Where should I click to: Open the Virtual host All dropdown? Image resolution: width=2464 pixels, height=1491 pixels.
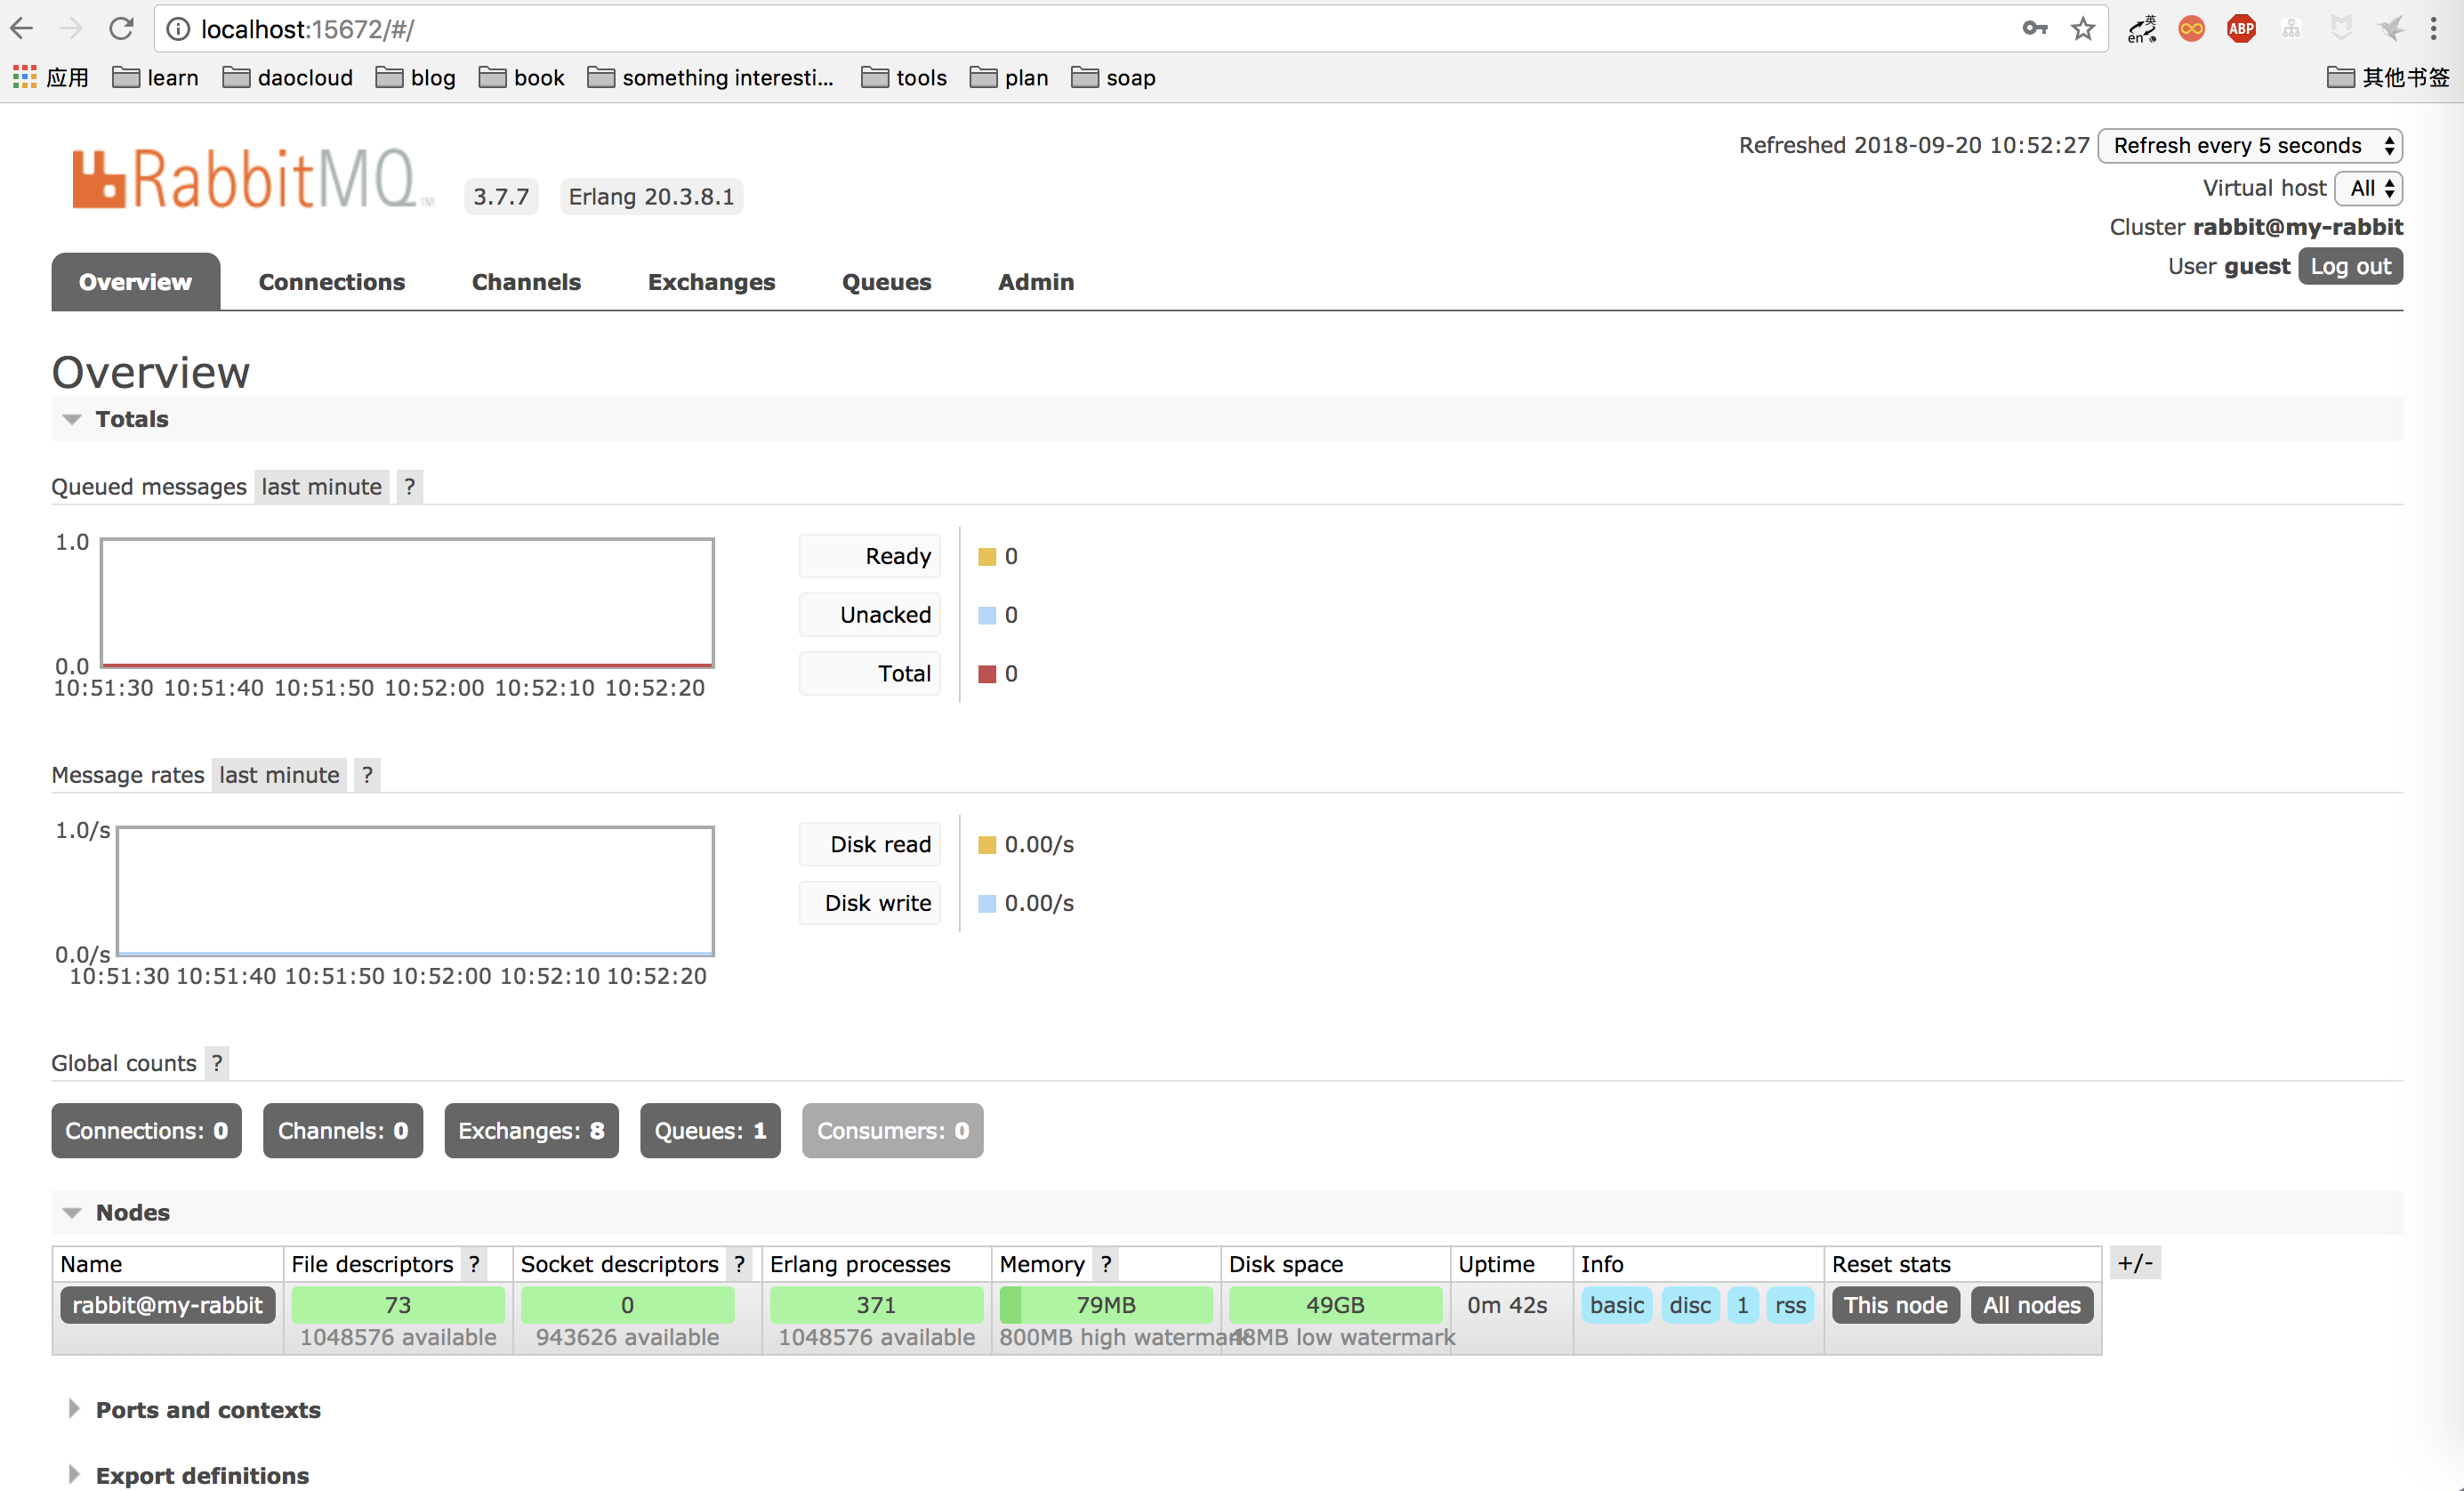[2368, 188]
